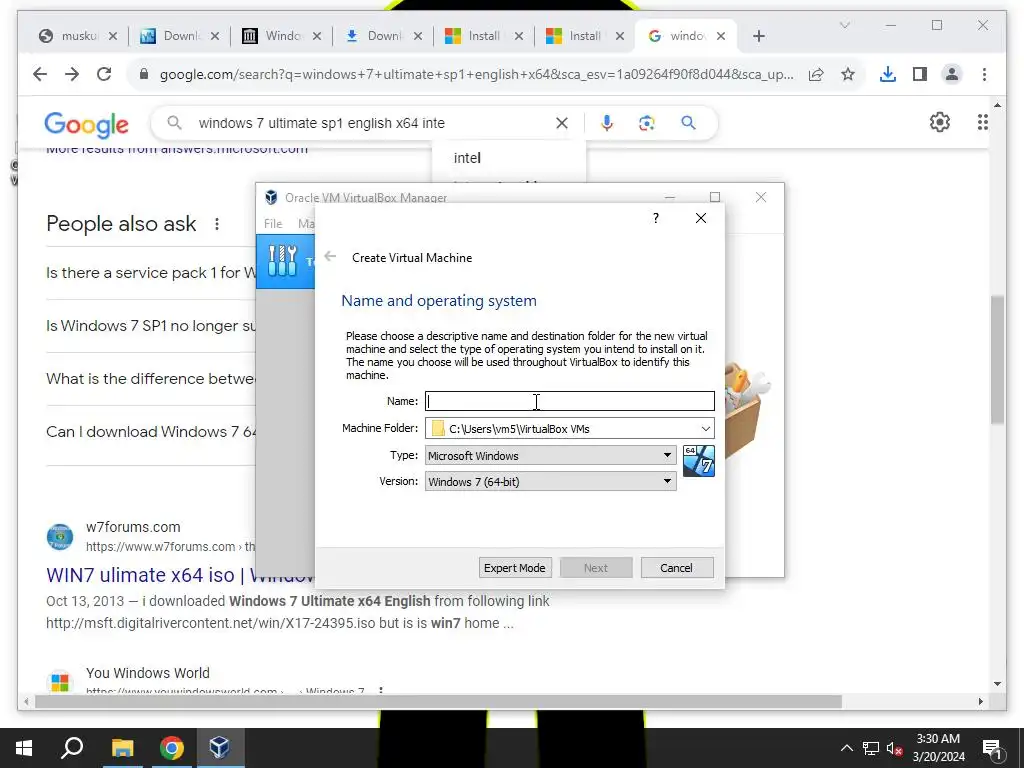Open Google quick settings gear
Screen dimensions: 1024x768
pos(940,122)
